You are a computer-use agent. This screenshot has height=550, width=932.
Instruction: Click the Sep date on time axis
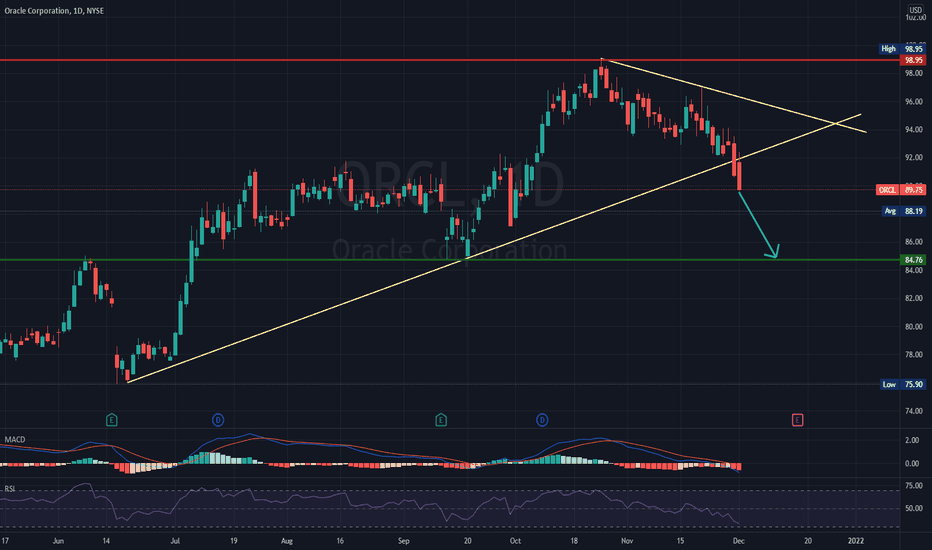(x=404, y=541)
